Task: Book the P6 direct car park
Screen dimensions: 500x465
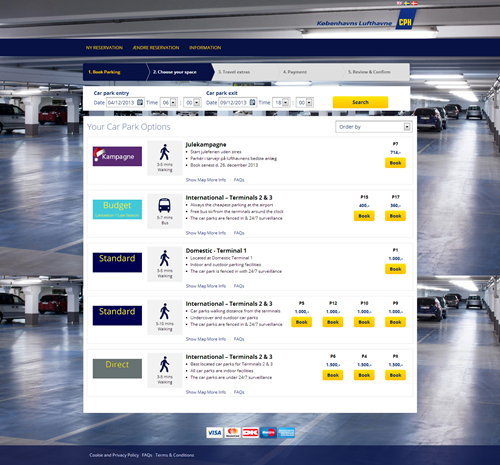Action: click(x=333, y=375)
